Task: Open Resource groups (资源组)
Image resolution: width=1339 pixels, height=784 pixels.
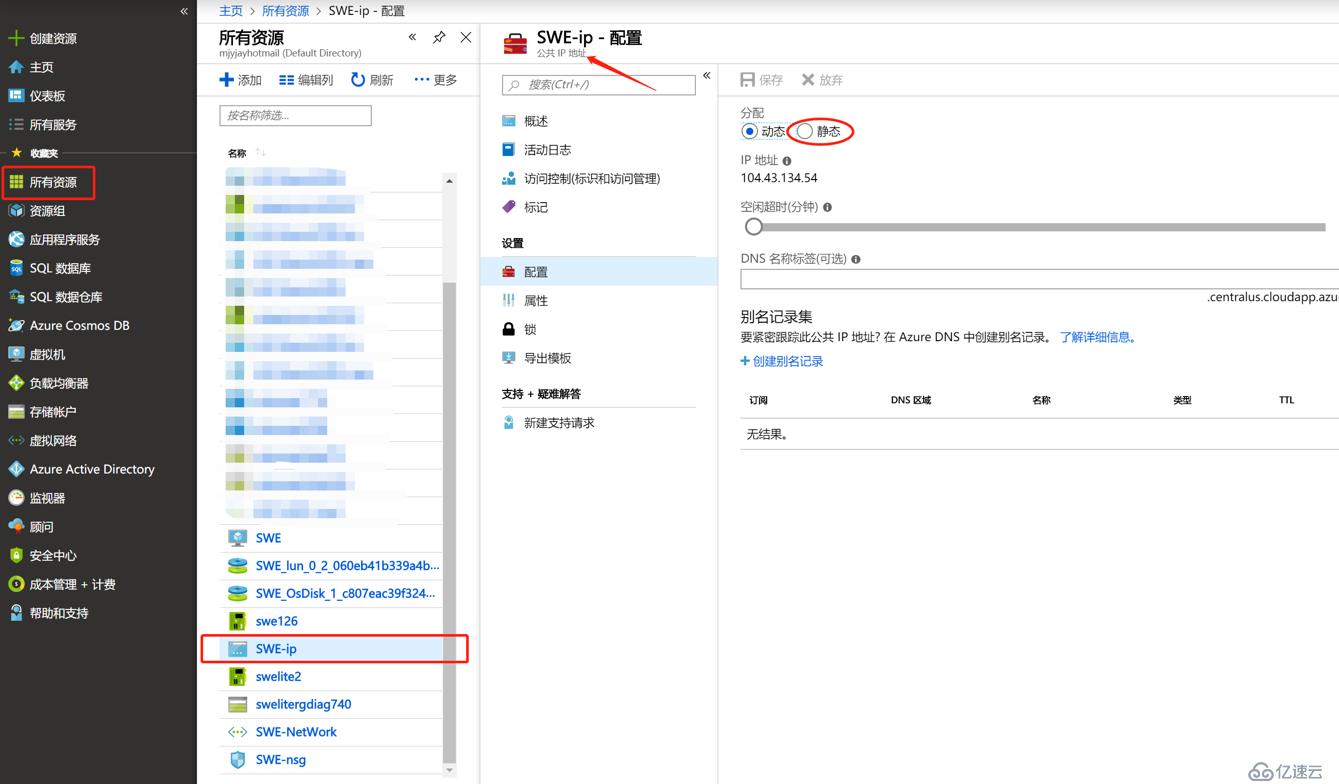Action: (47, 211)
